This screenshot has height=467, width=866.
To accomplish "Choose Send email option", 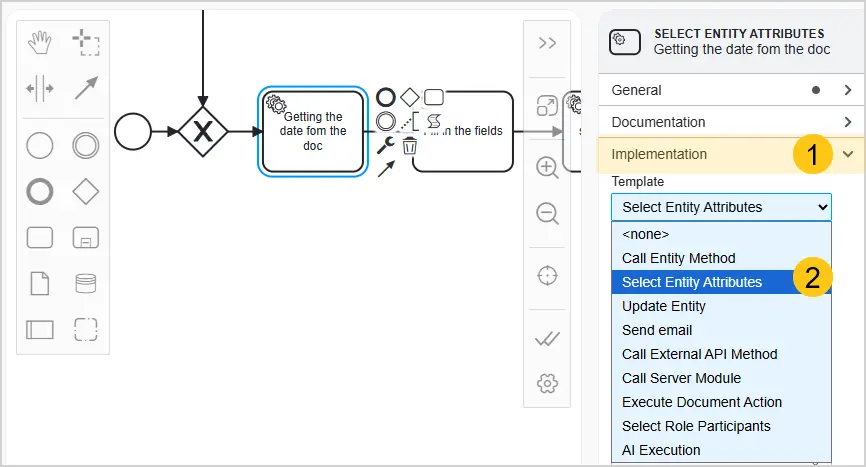I will click(x=721, y=330).
